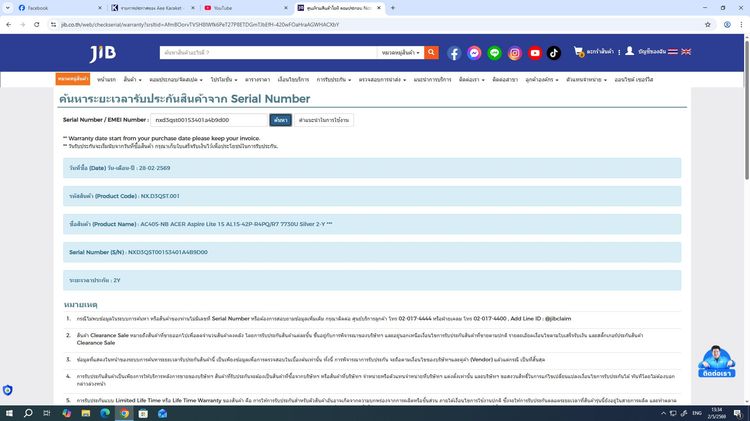Click the orange category button in the nav bar
The width and height of the screenshot is (750, 421).
click(73, 79)
